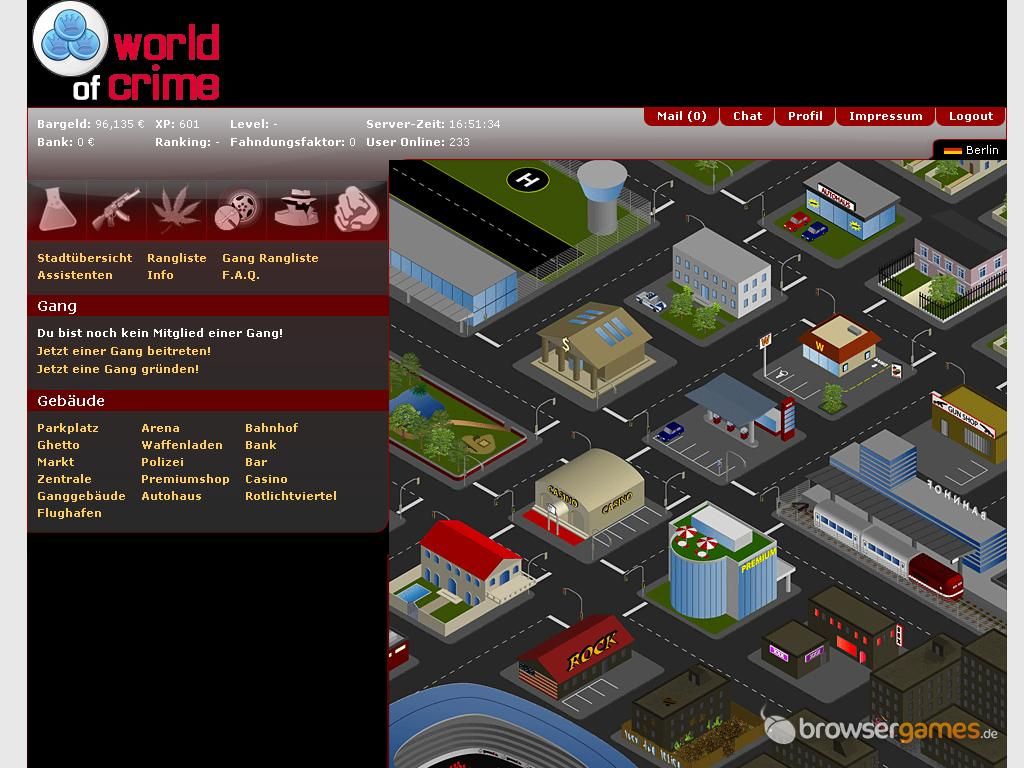Go to Autohaus text link
The image size is (1024, 768).
[x=171, y=496]
